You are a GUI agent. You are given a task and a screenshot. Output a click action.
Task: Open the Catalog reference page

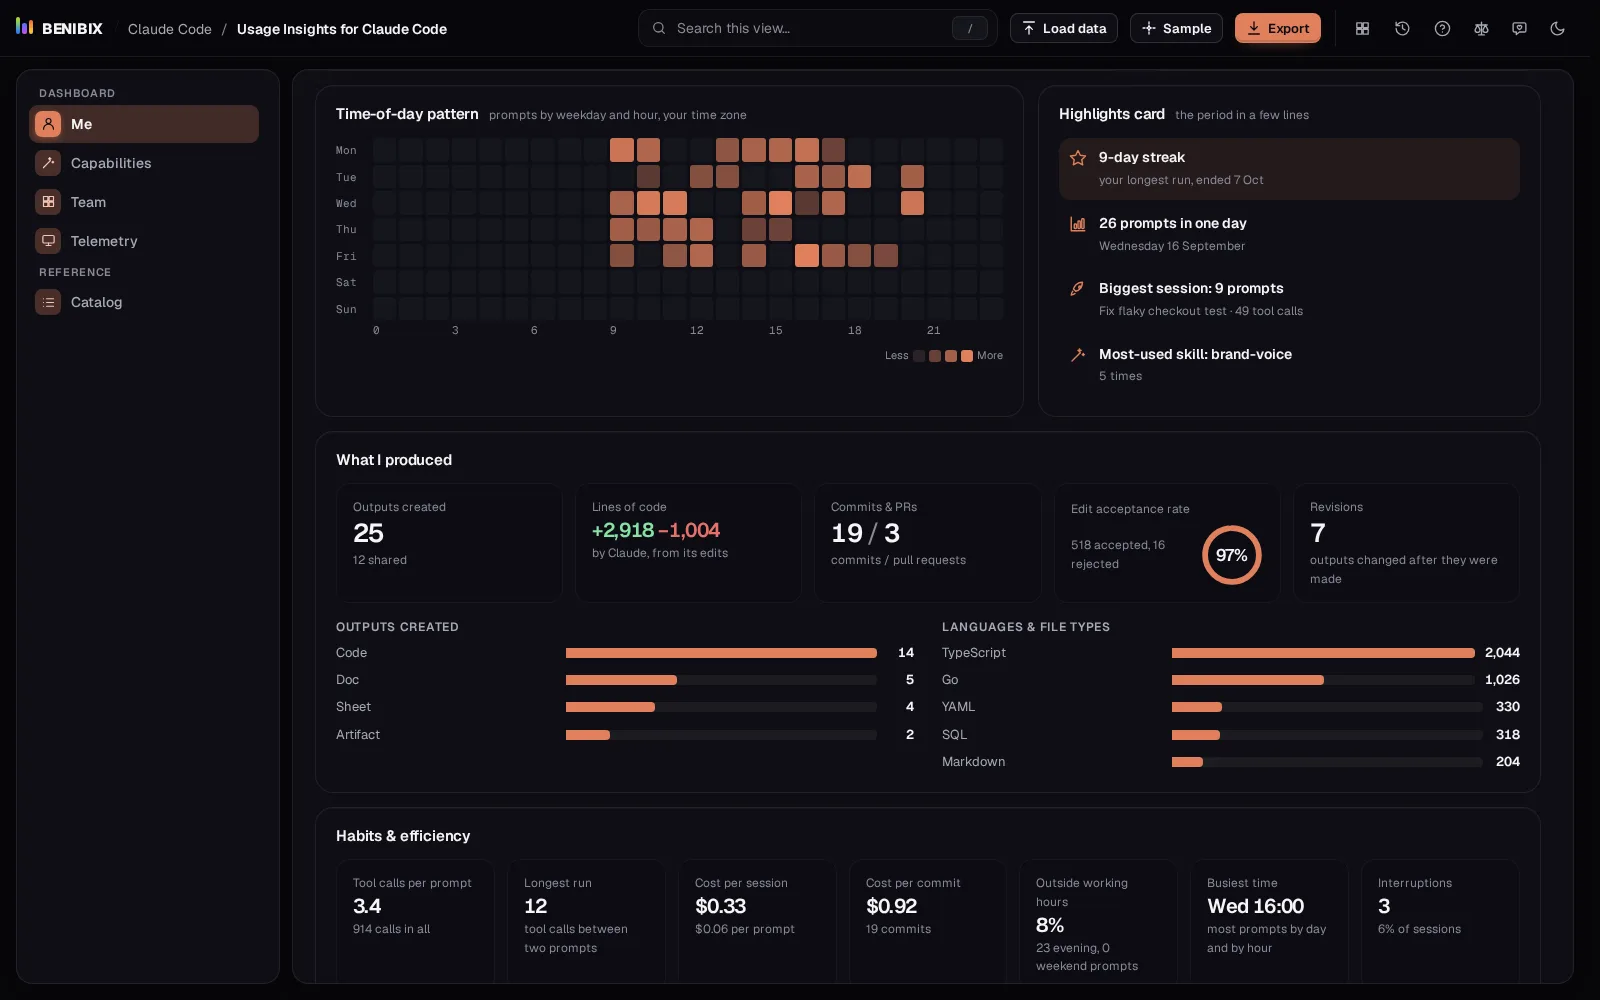pyautogui.click(x=144, y=302)
